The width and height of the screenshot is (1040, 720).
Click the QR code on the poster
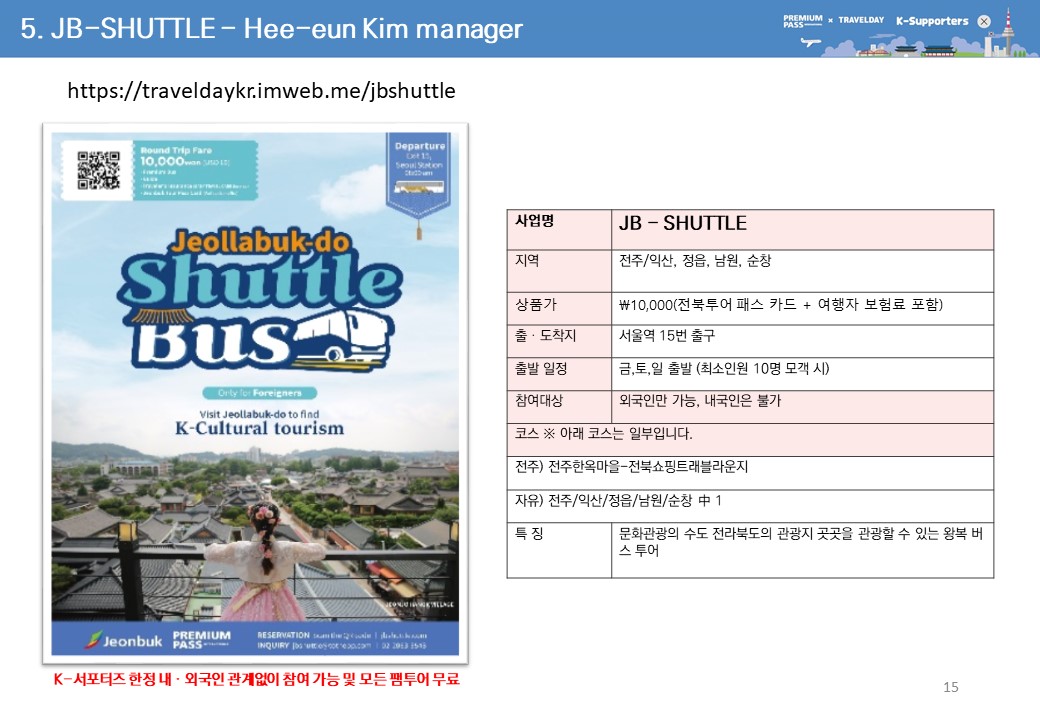click(98, 170)
